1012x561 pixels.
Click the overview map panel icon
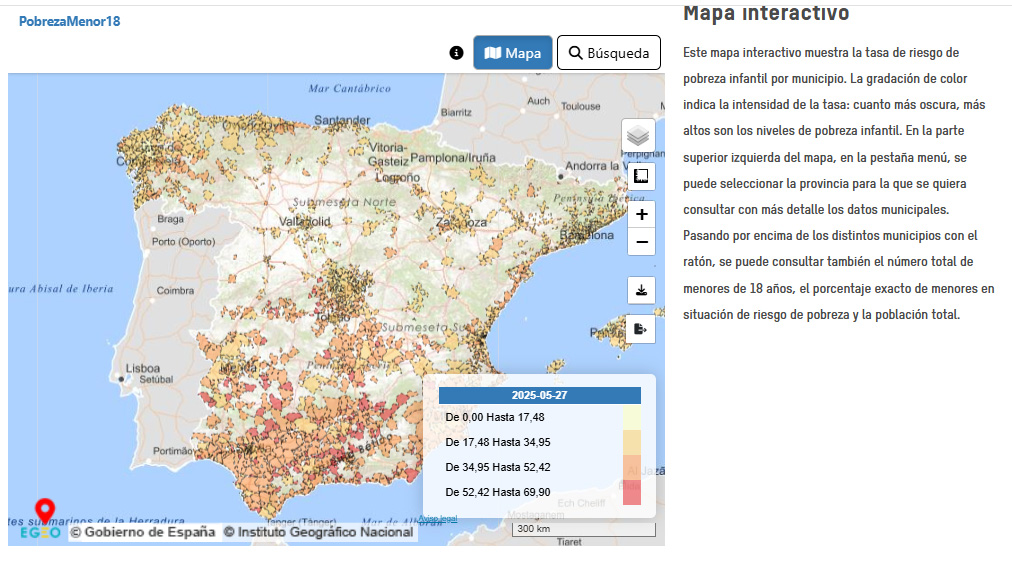641,176
